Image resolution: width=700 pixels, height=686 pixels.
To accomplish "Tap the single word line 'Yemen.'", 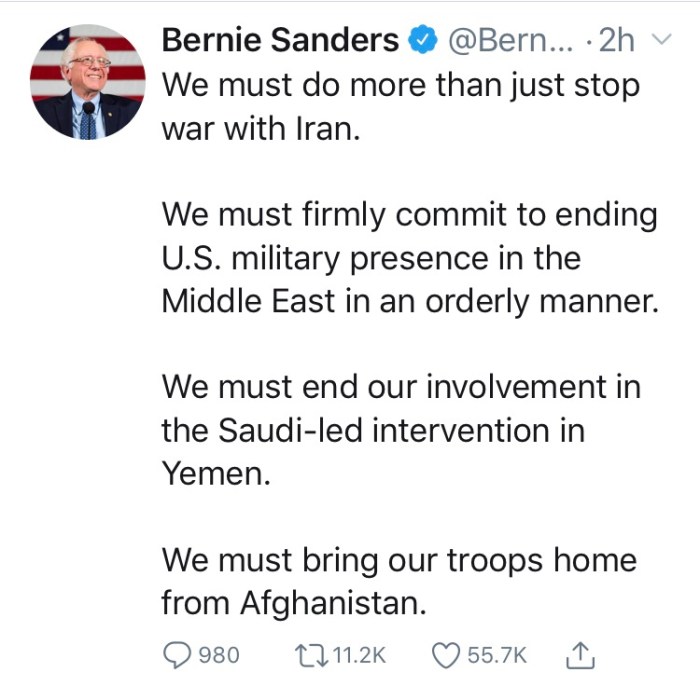I will [216, 473].
